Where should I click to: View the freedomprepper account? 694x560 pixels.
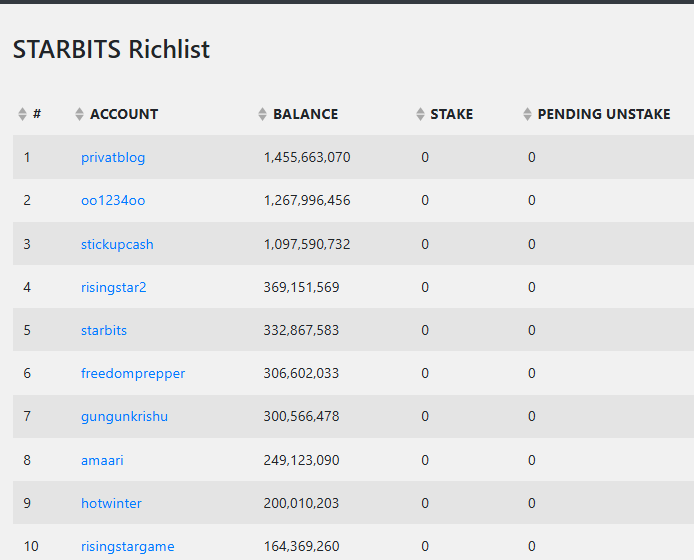(133, 374)
